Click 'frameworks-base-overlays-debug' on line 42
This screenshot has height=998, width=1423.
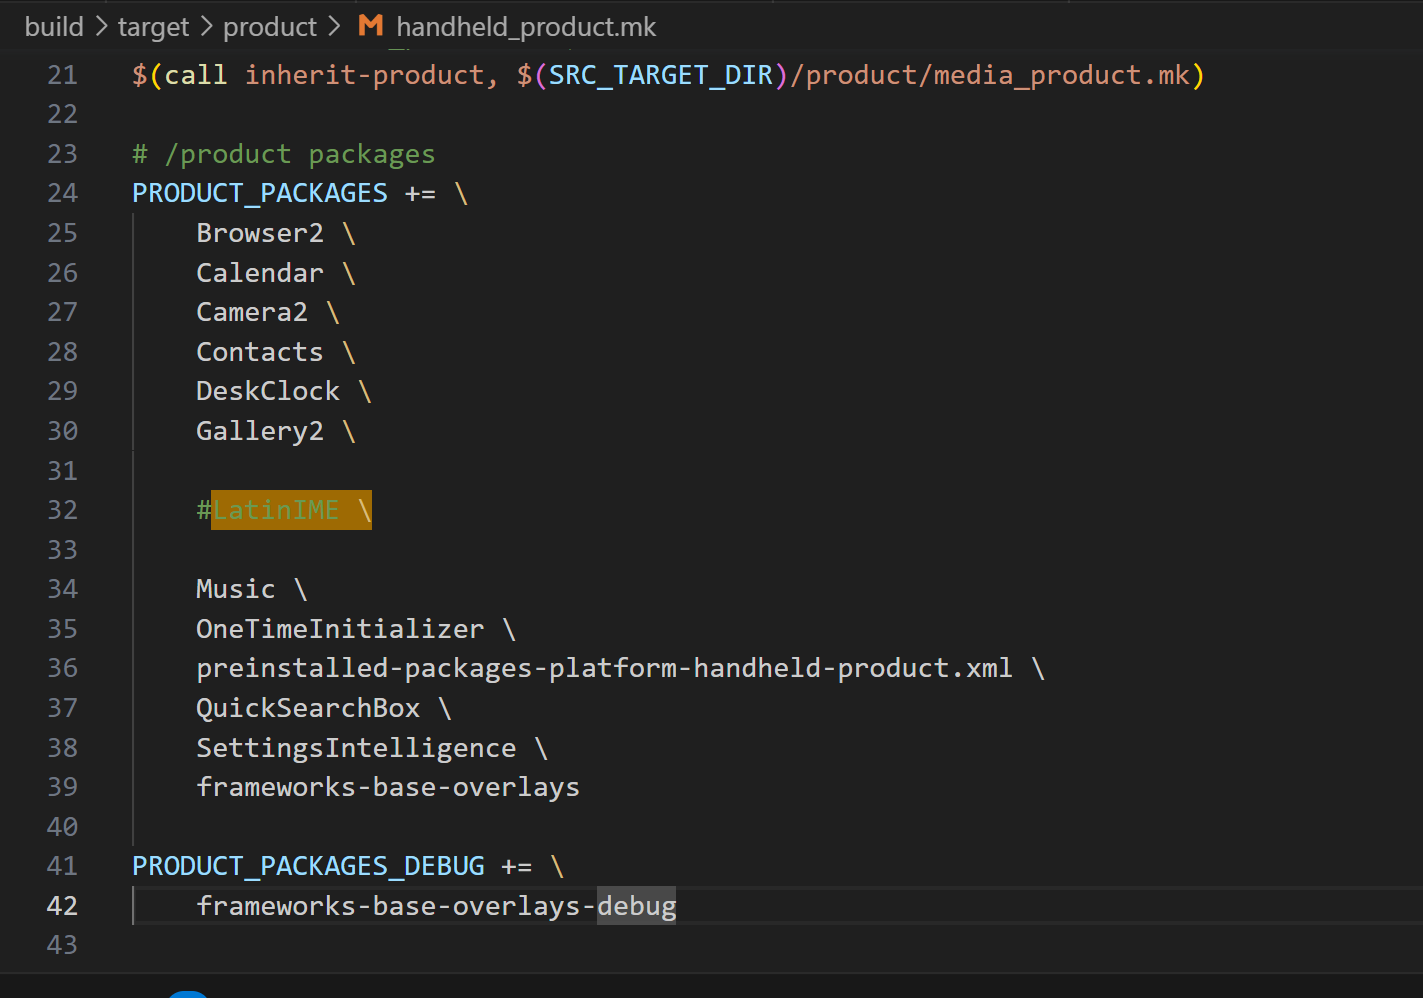pos(436,906)
